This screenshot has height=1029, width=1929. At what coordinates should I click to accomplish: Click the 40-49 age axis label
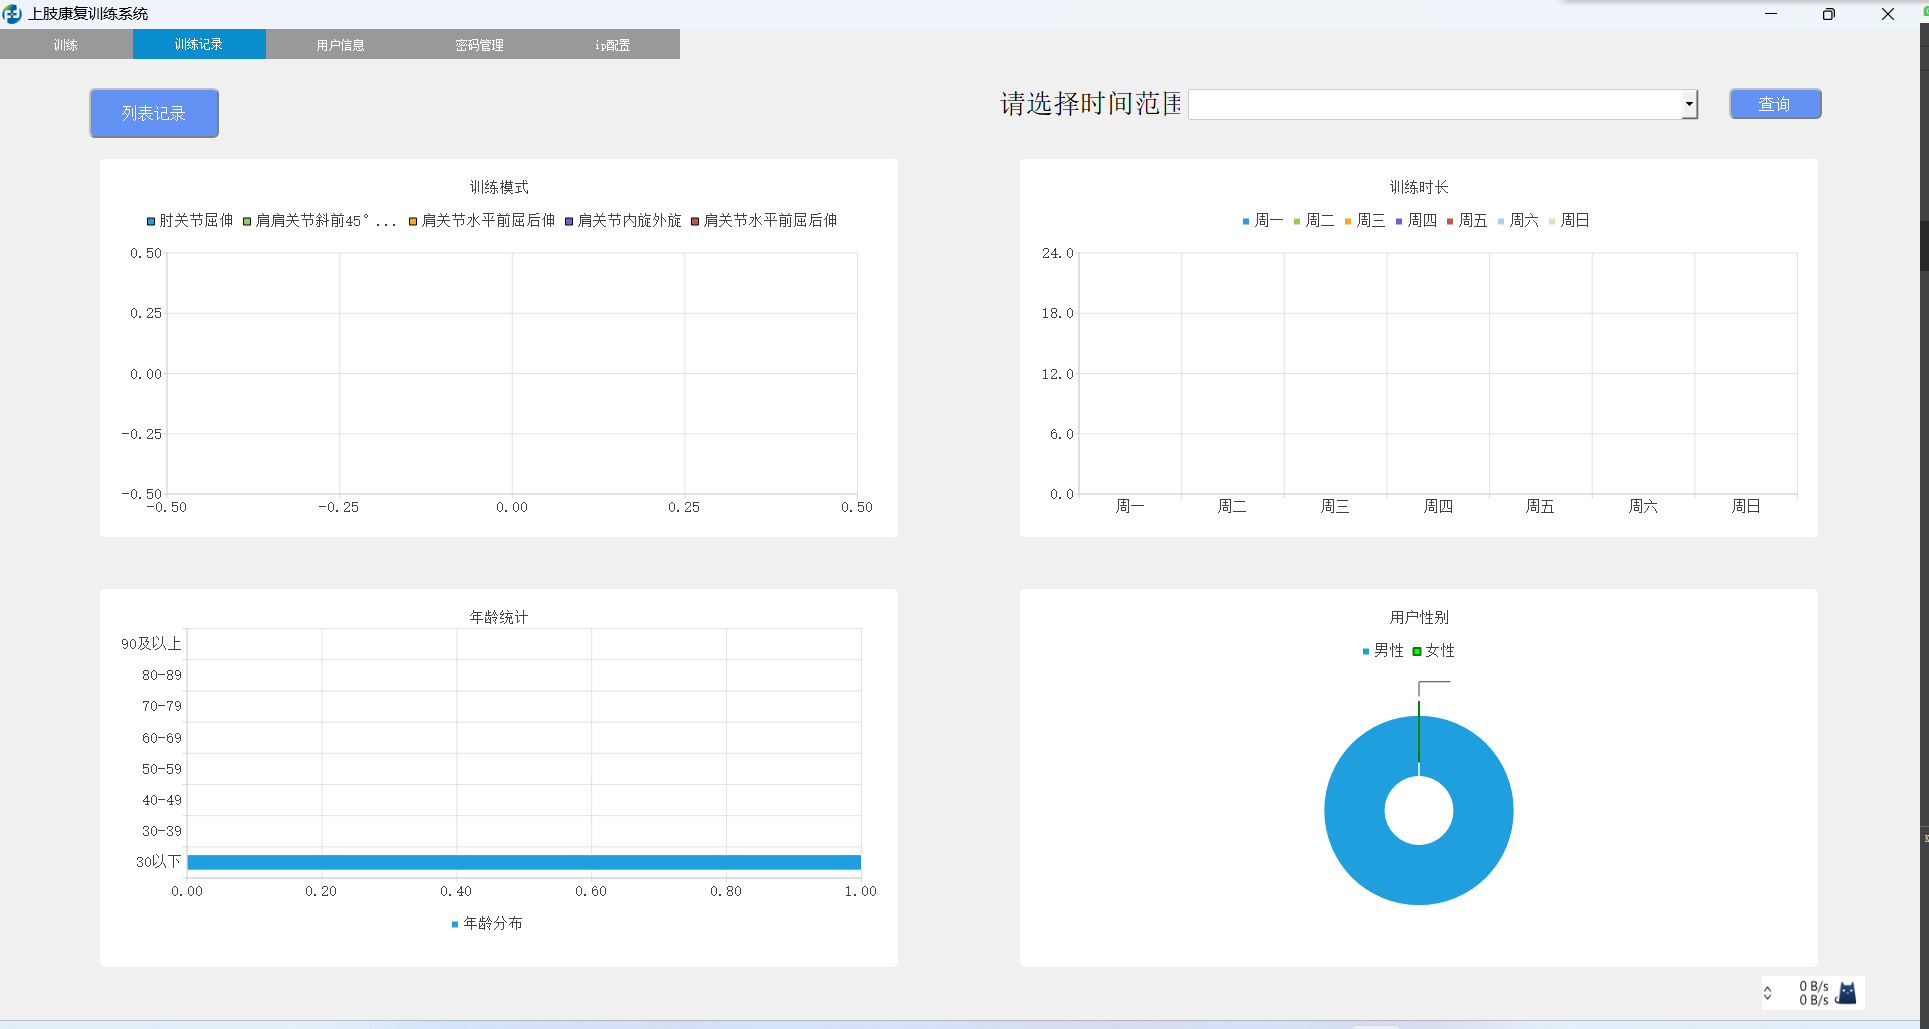162,801
